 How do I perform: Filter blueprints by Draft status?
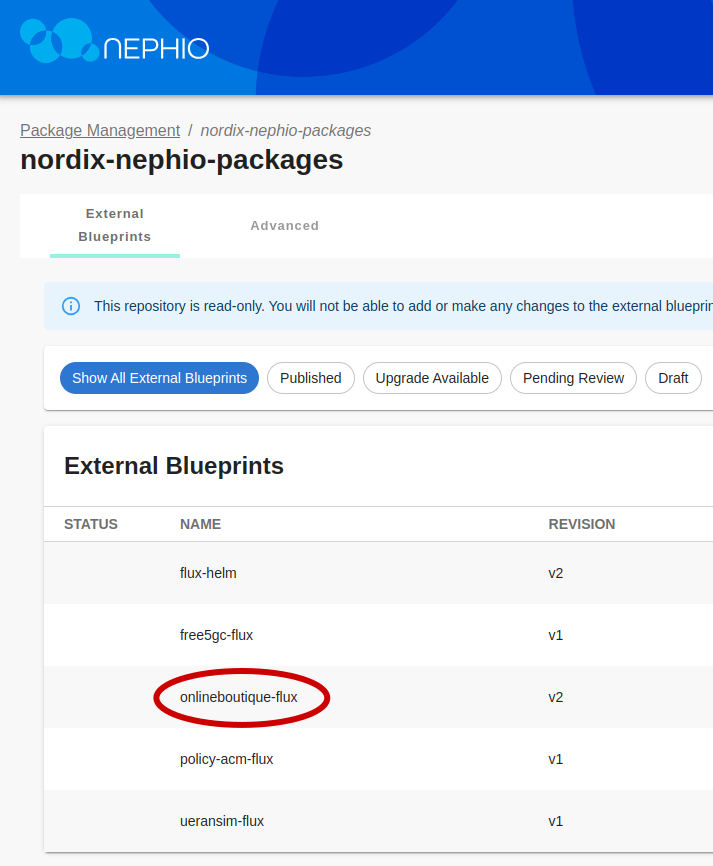click(673, 378)
